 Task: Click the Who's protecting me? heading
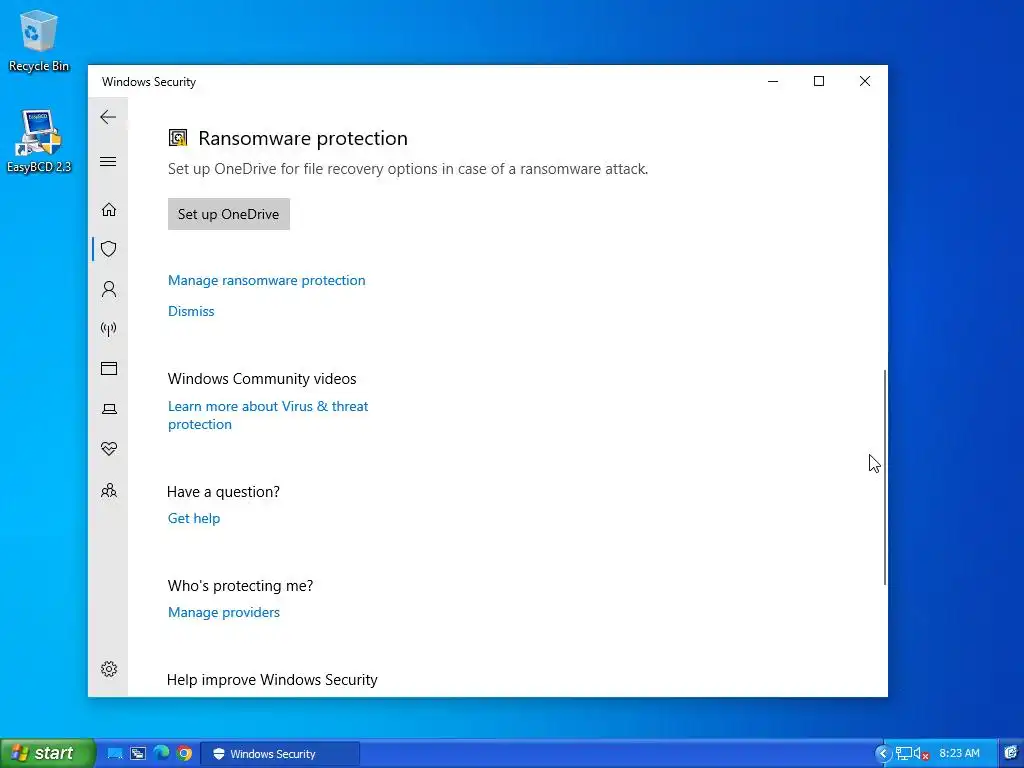[240, 586]
